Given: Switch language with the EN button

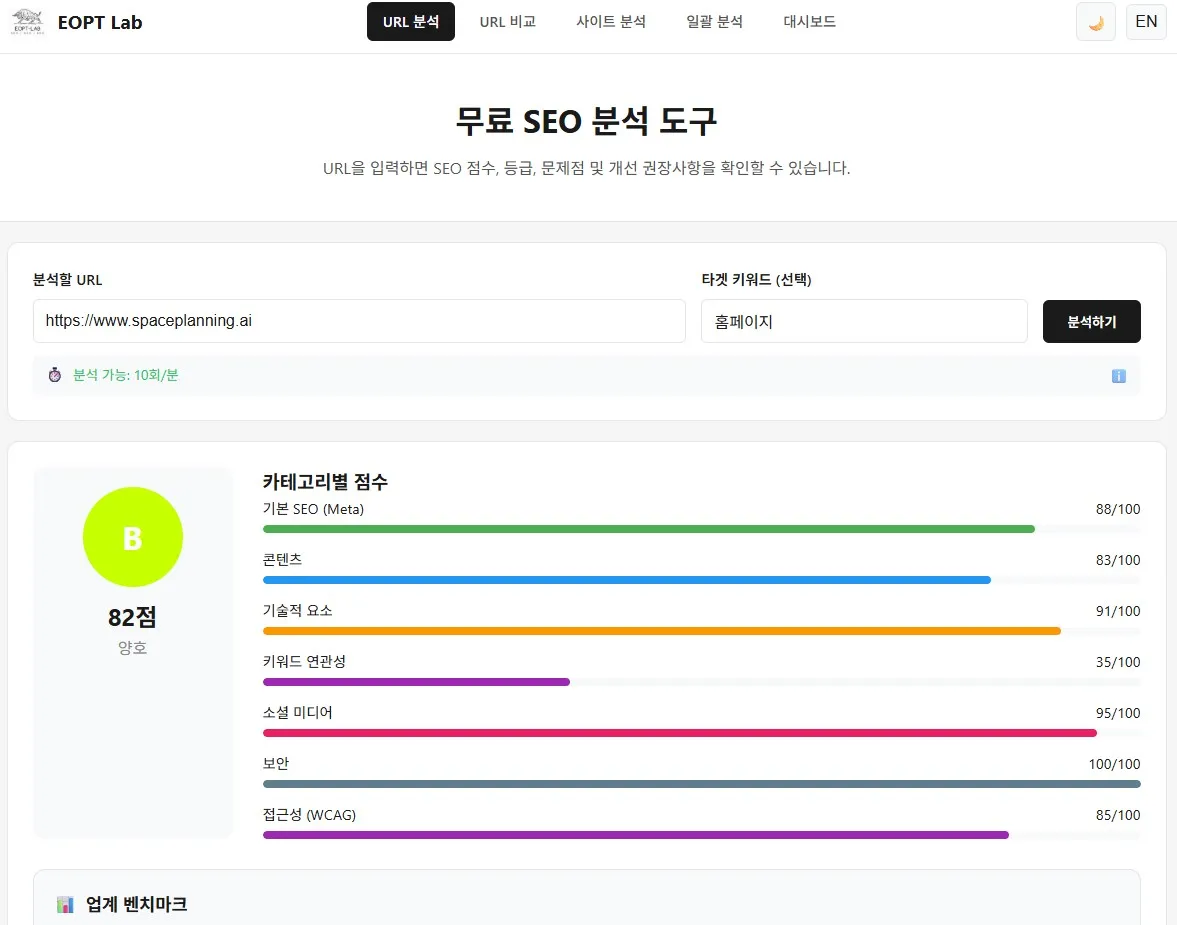Looking at the screenshot, I should tap(1146, 21).
